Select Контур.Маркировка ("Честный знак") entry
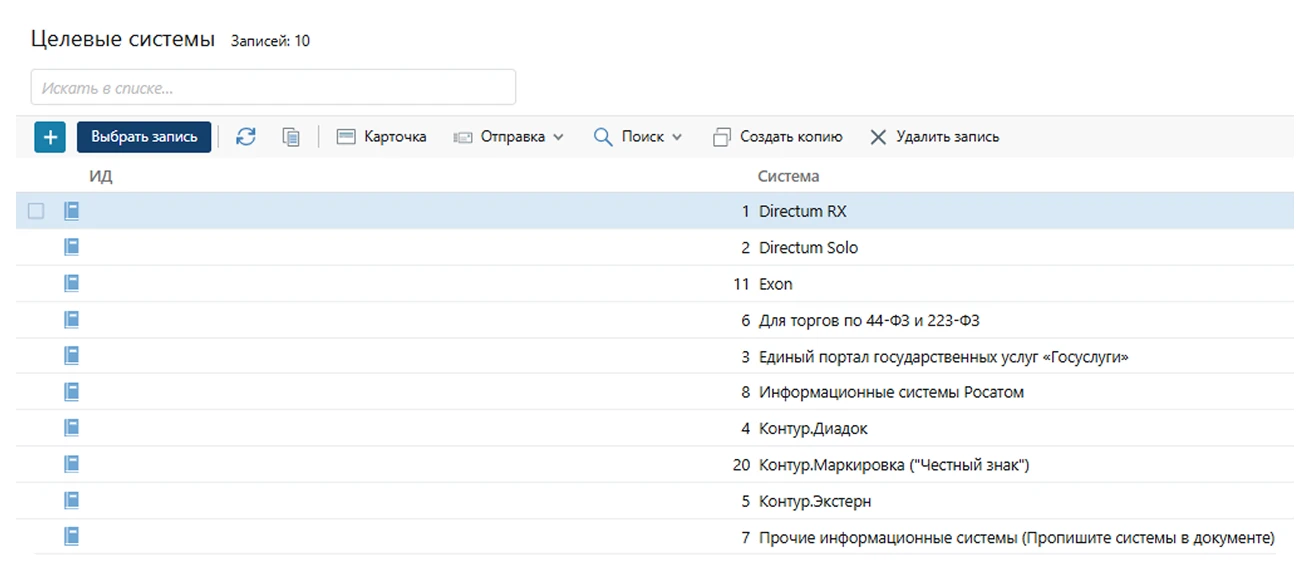Image resolution: width=1310 pixels, height=578 pixels. [x=894, y=465]
